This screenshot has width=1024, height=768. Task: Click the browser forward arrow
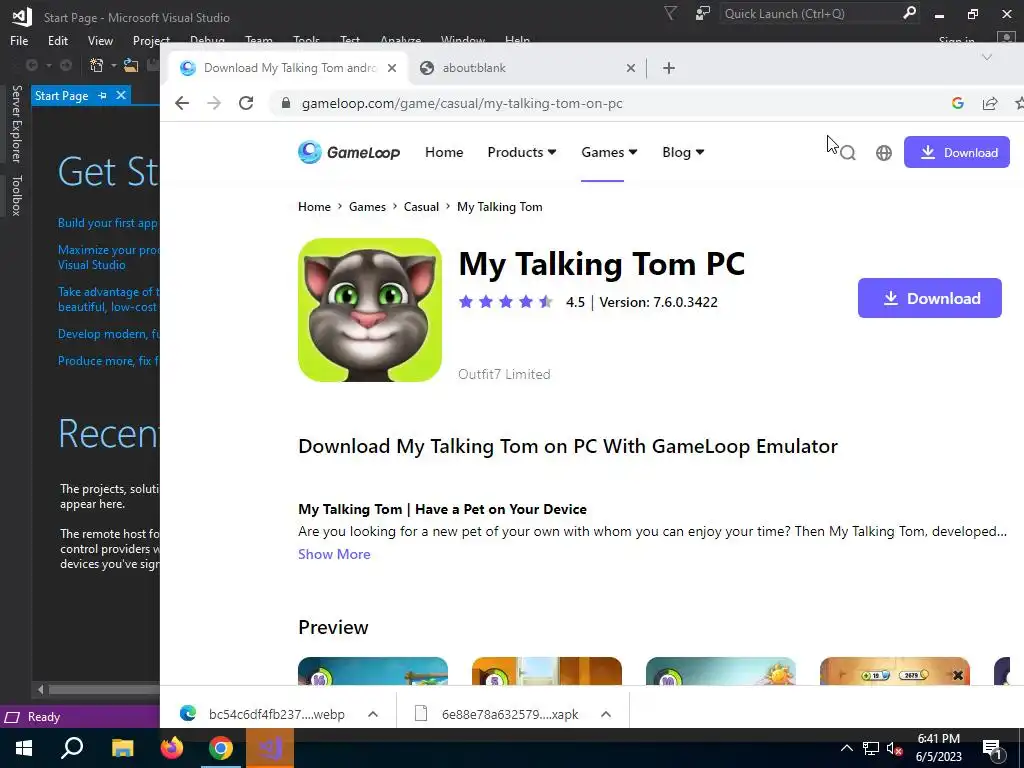click(x=214, y=103)
